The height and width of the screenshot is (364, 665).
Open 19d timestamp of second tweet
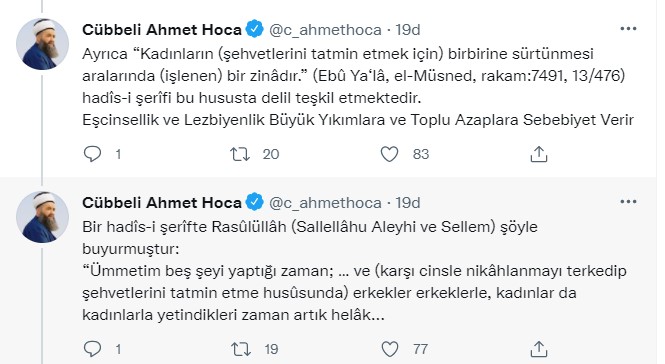click(x=408, y=203)
